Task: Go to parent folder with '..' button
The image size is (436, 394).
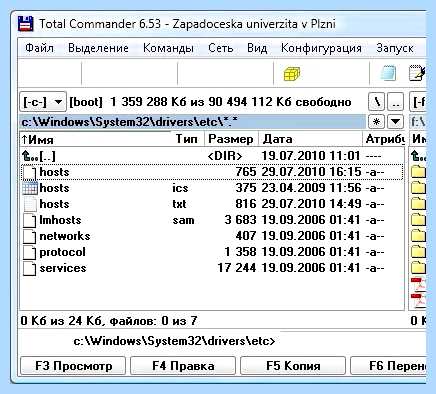Action: pos(396,102)
